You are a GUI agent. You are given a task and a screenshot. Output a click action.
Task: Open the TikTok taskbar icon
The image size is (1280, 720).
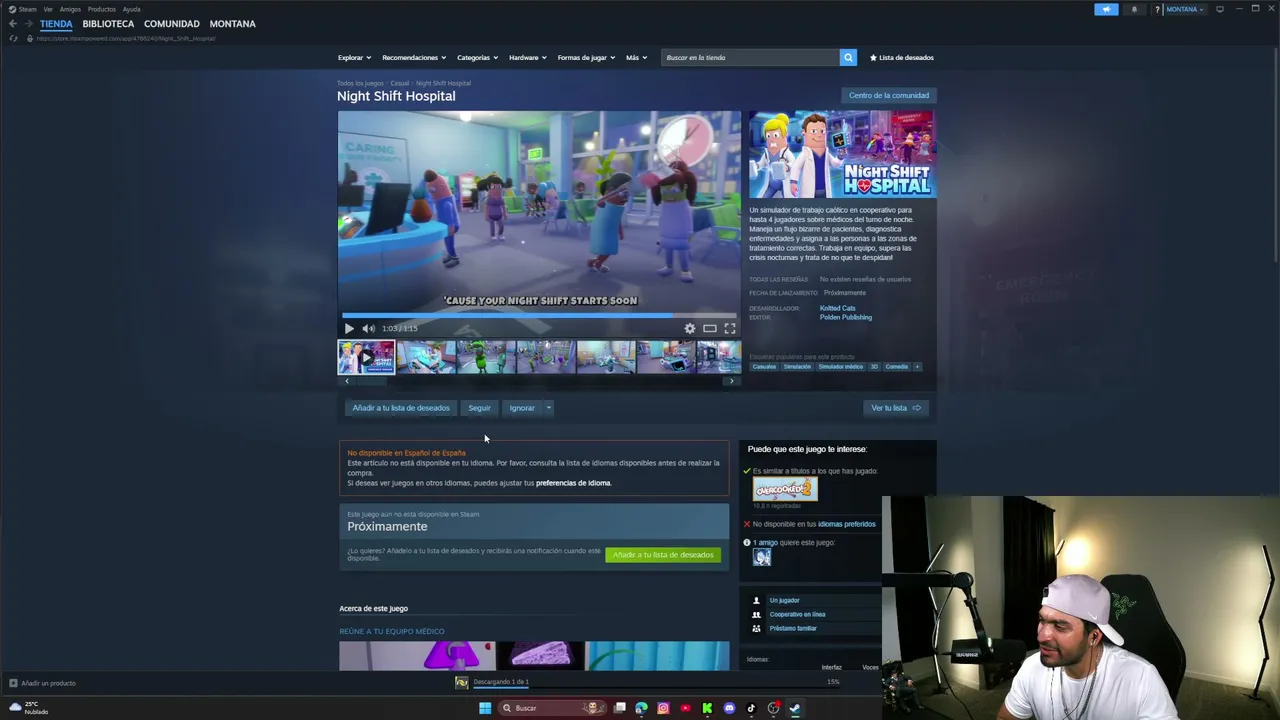751,708
